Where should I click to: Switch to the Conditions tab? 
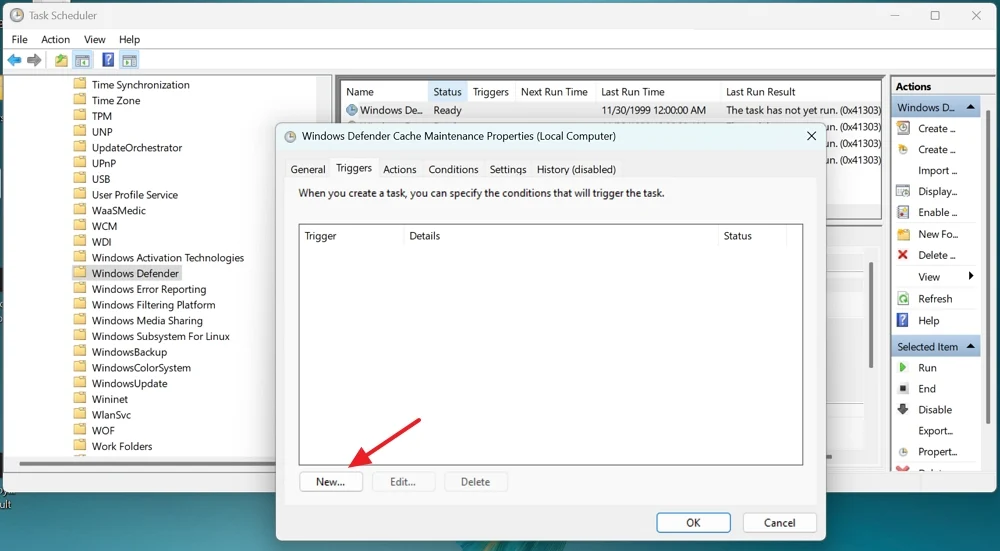coord(453,170)
